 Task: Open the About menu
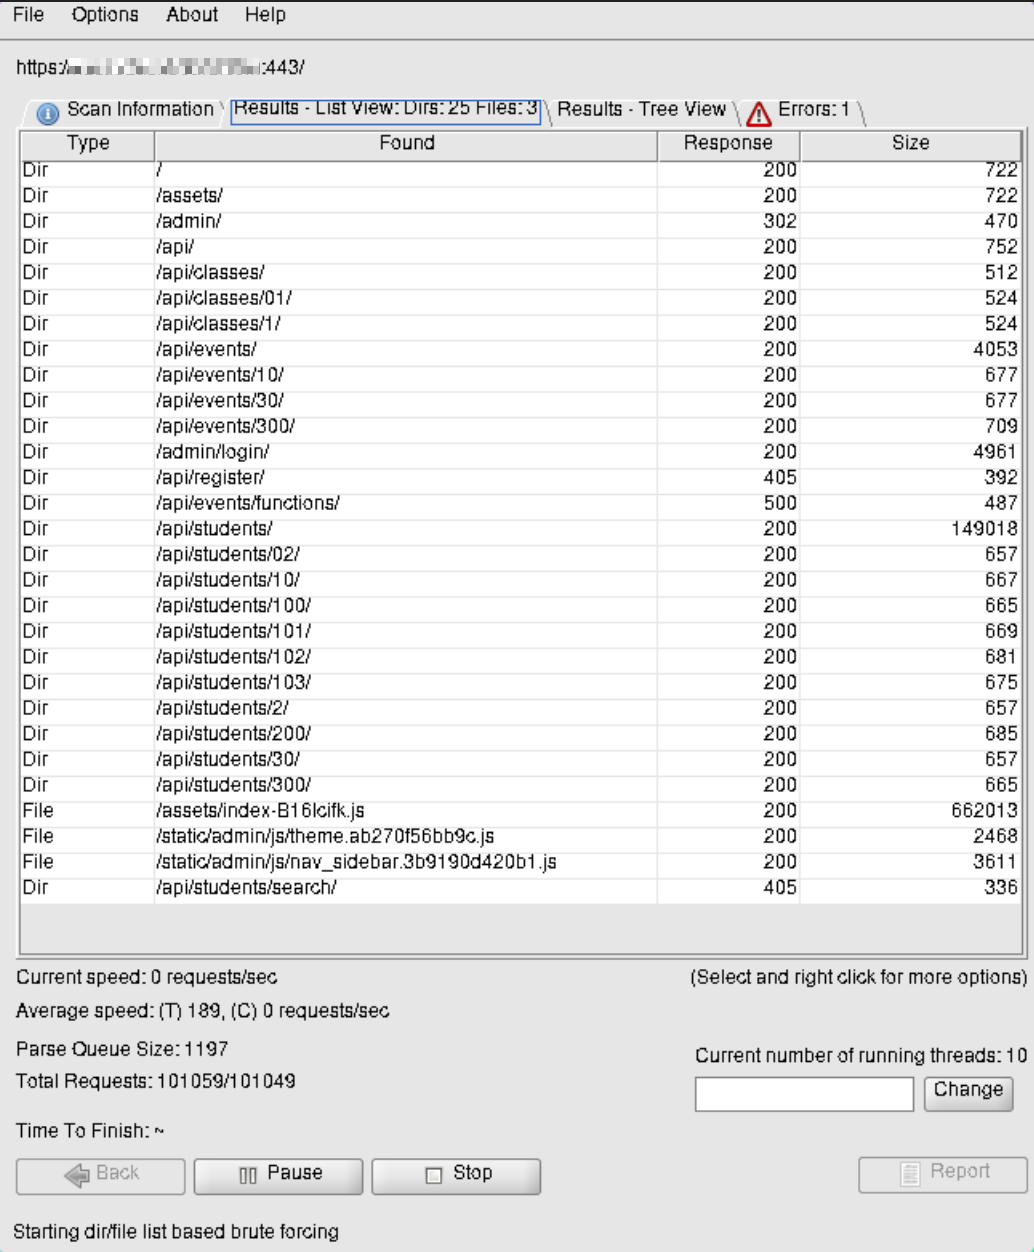192,15
